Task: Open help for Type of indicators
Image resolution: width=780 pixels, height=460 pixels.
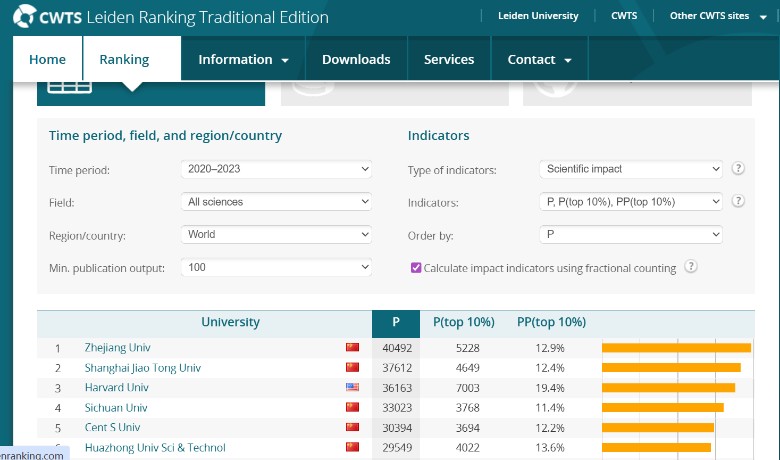Action: (x=738, y=169)
